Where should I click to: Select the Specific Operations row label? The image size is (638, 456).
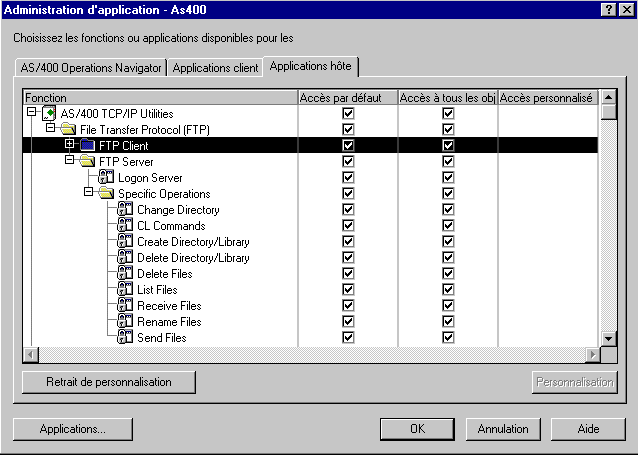(164, 194)
